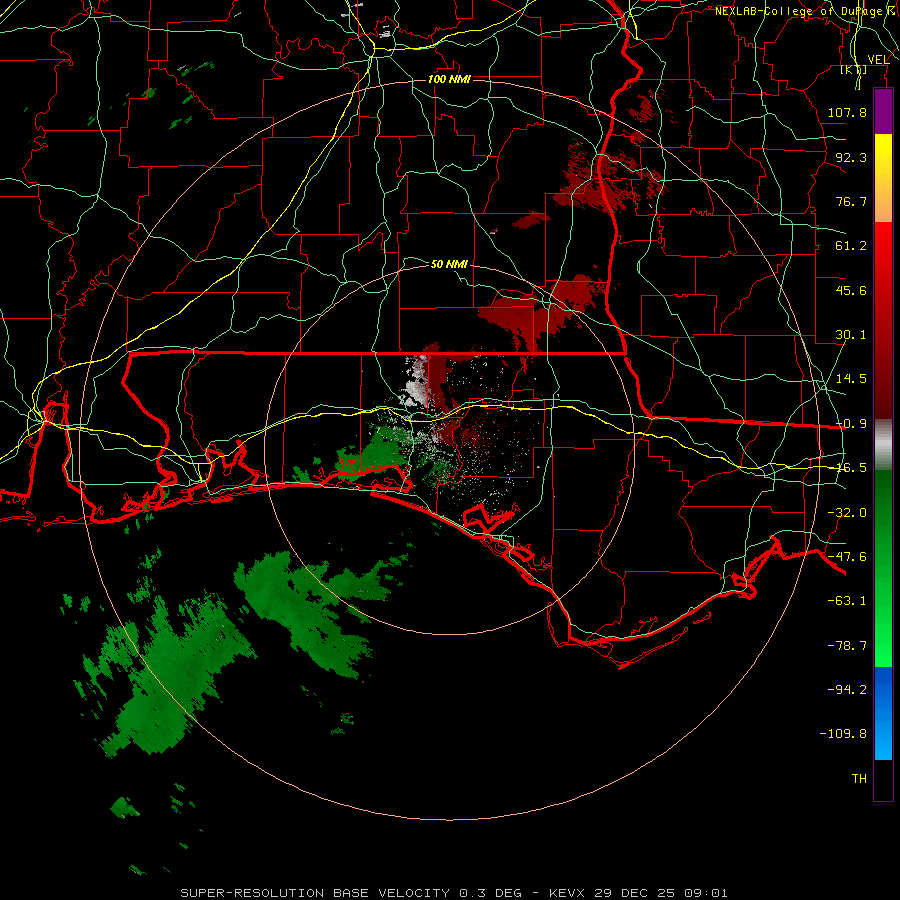Pick the purple segment of velocity color bar
900x900 pixels.
tap(883, 112)
